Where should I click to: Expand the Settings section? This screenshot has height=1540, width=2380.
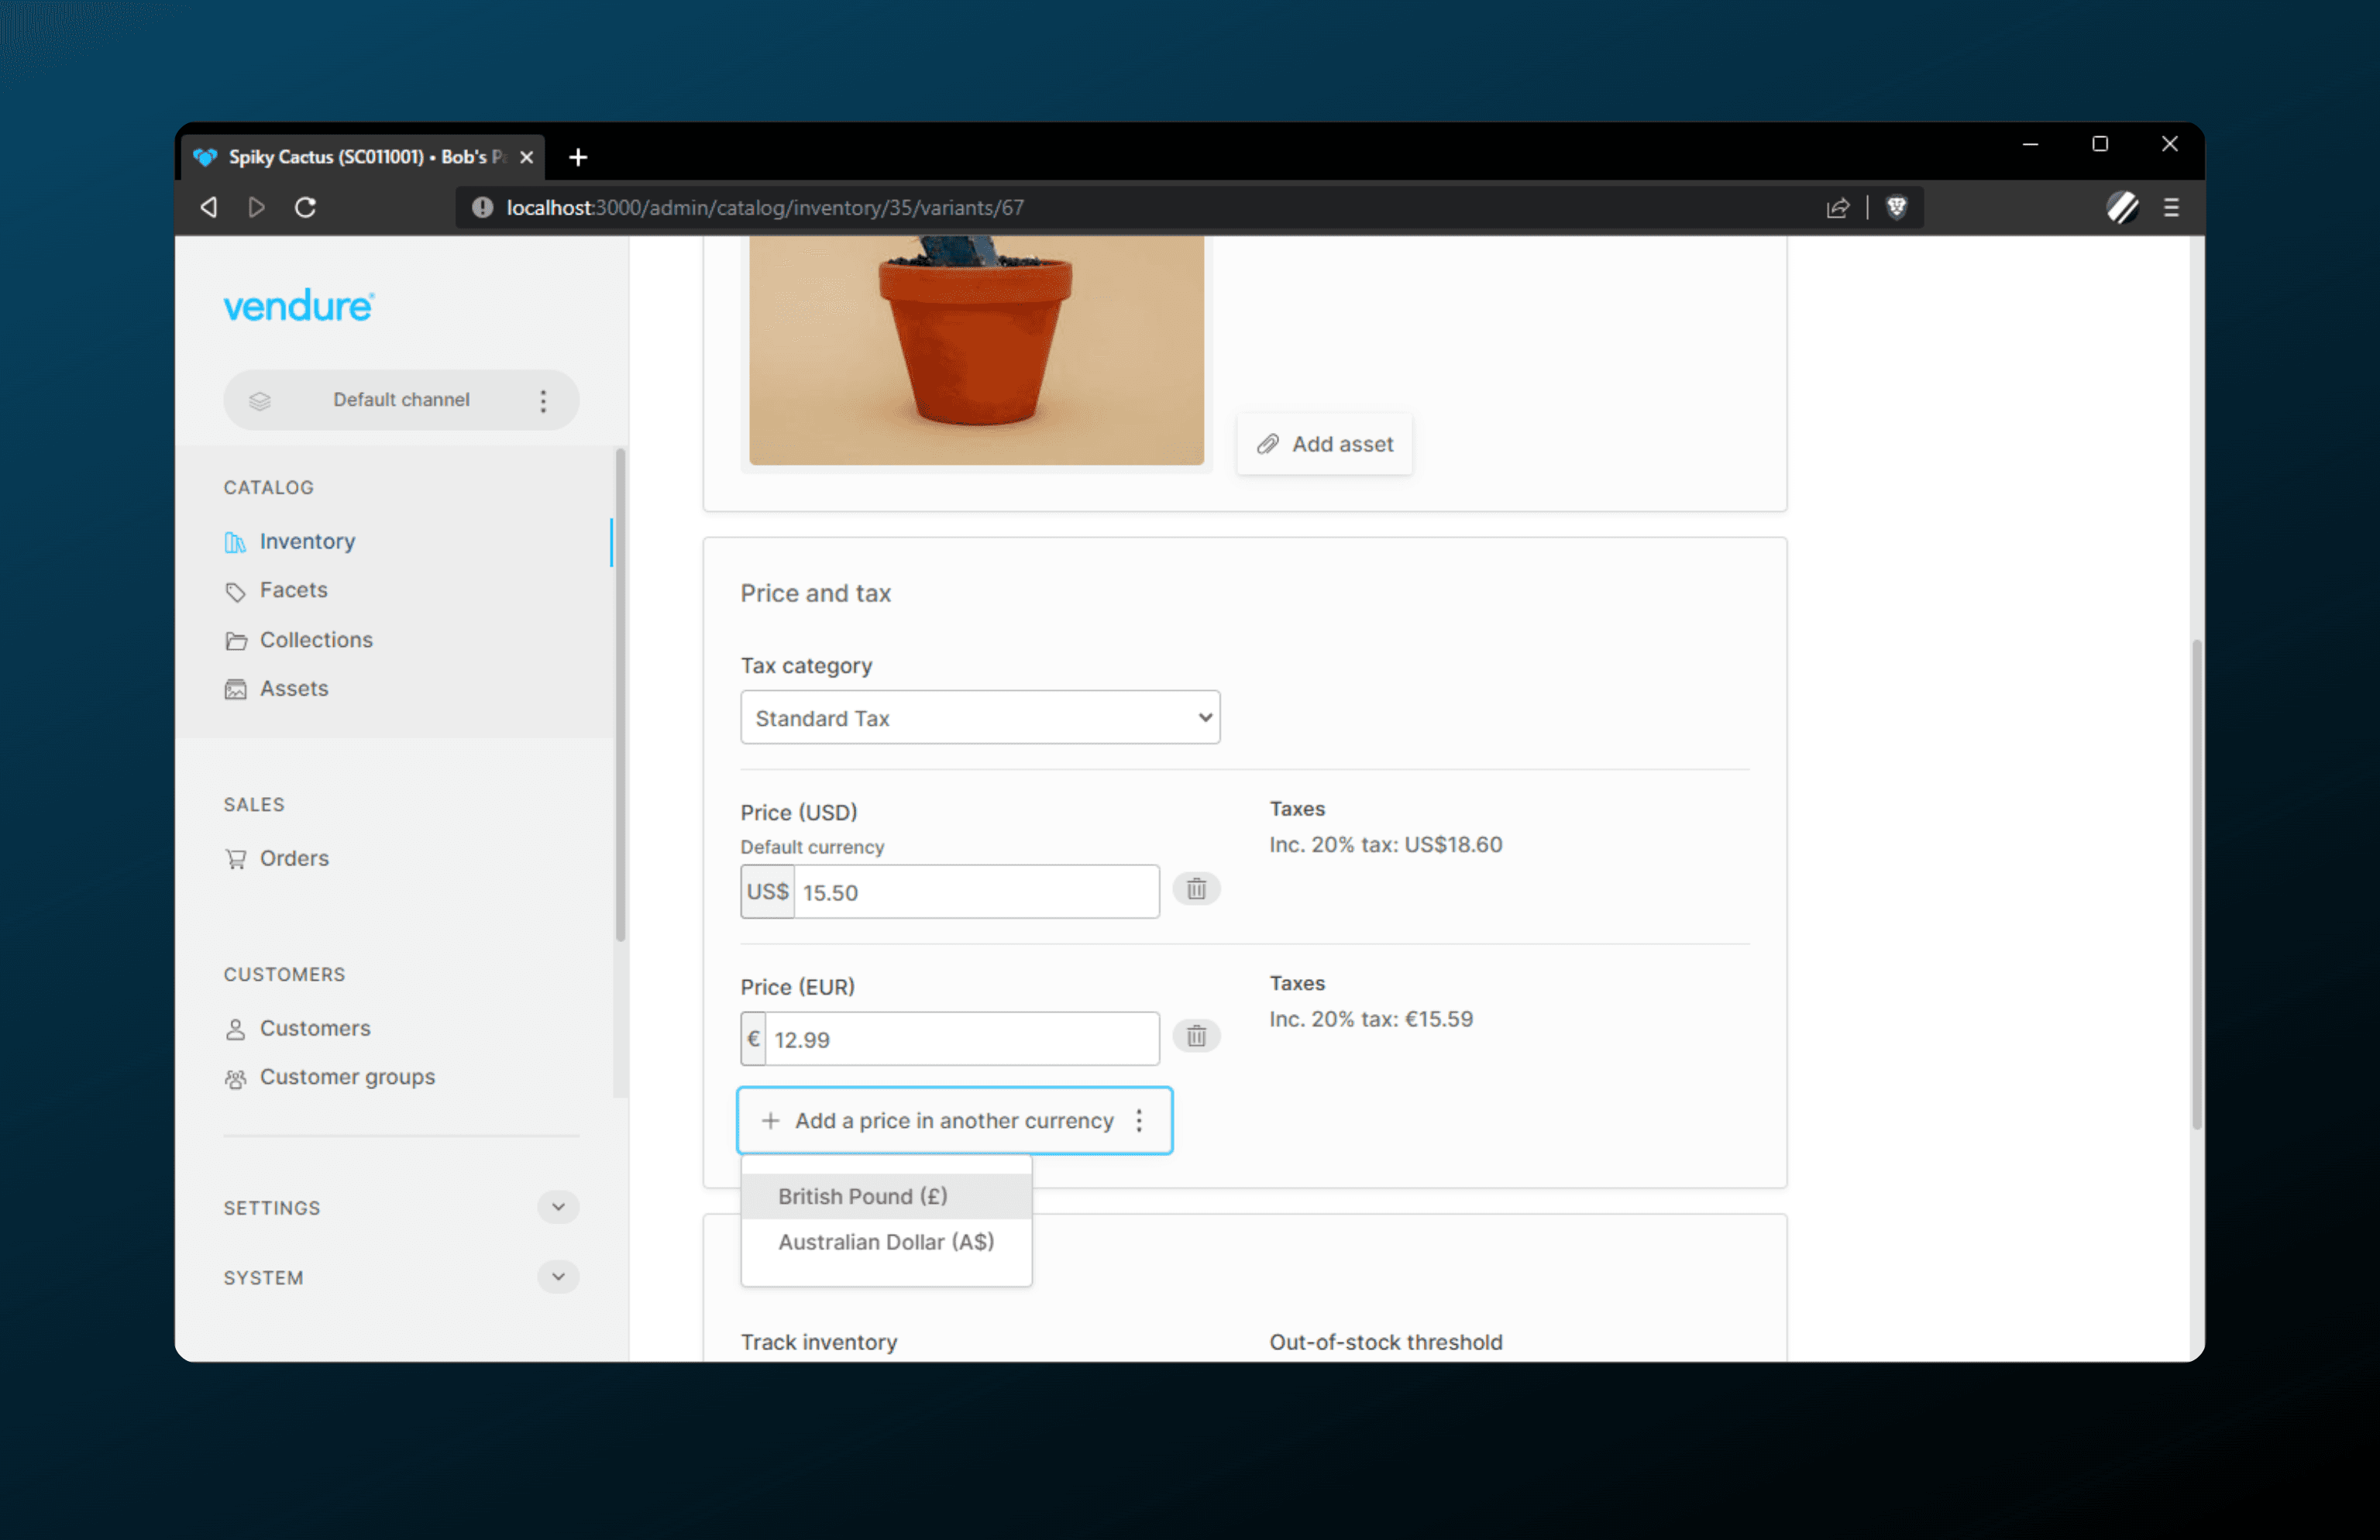click(x=558, y=1207)
